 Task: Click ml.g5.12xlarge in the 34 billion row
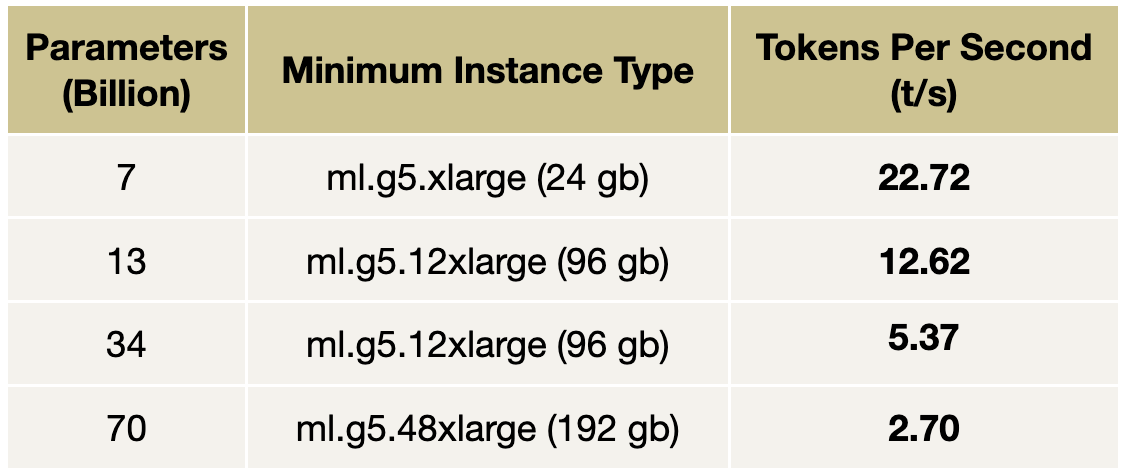click(x=428, y=345)
